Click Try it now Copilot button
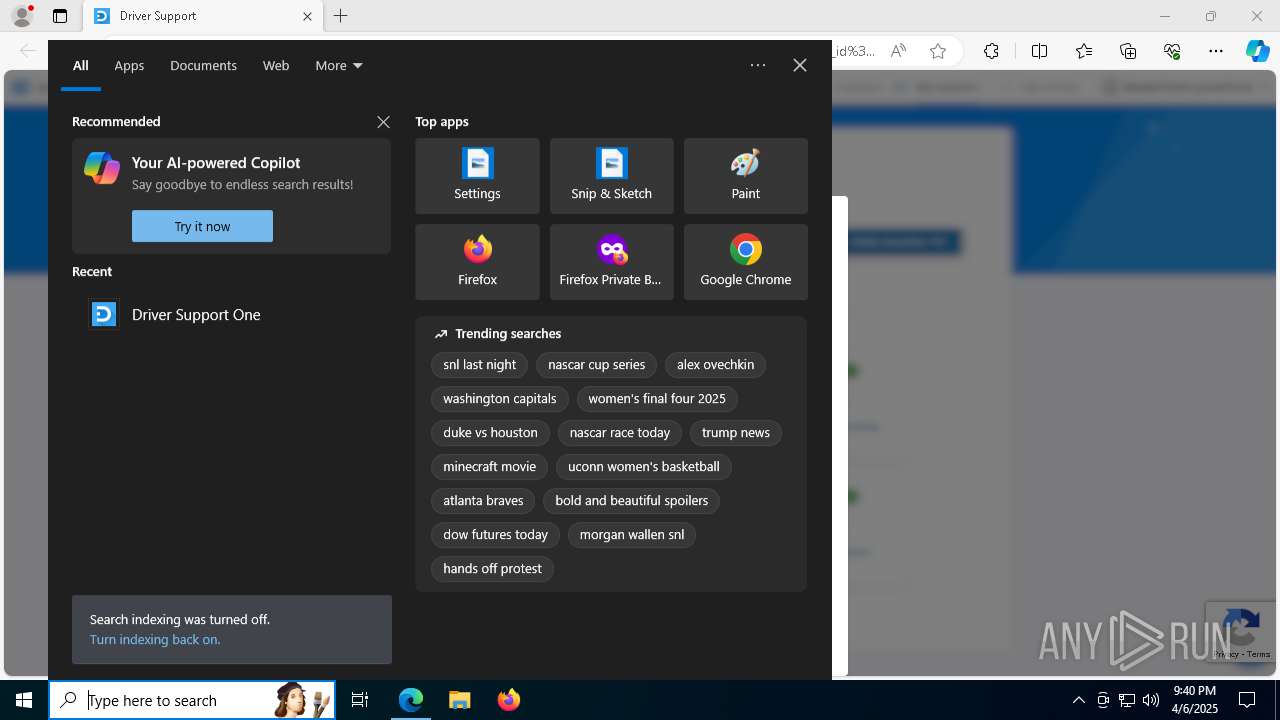The height and width of the screenshot is (720, 1280). point(202,226)
